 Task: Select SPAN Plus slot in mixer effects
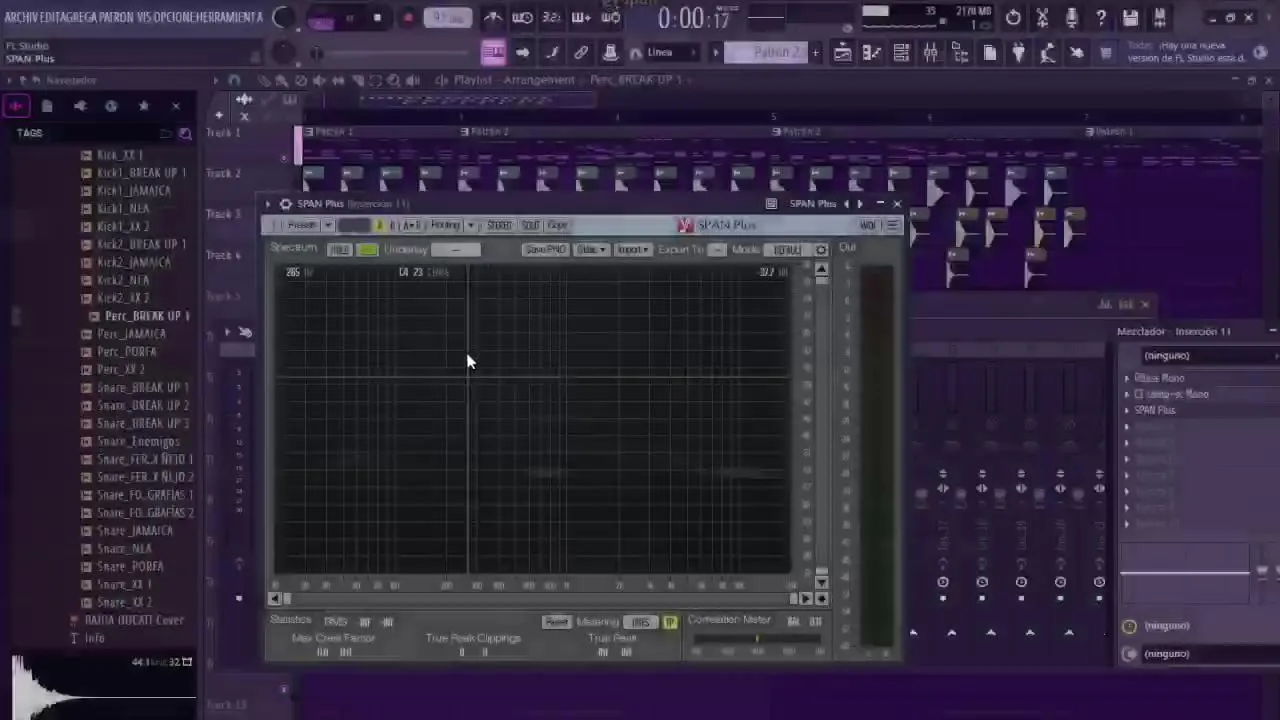[1155, 411]
